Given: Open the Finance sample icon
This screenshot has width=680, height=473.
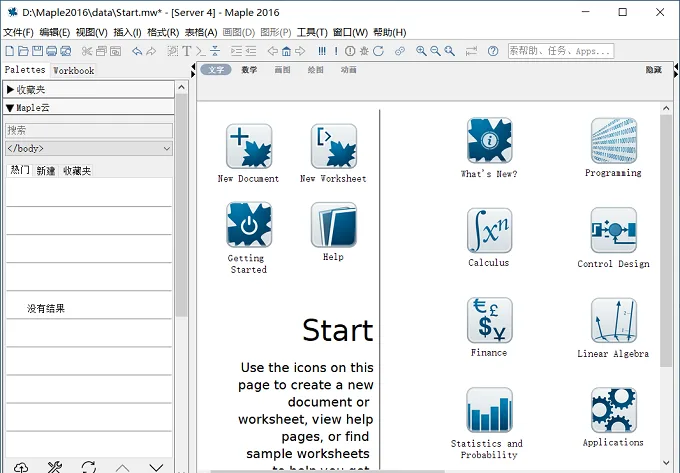Looking at the screenshot, I should [490, 320].
